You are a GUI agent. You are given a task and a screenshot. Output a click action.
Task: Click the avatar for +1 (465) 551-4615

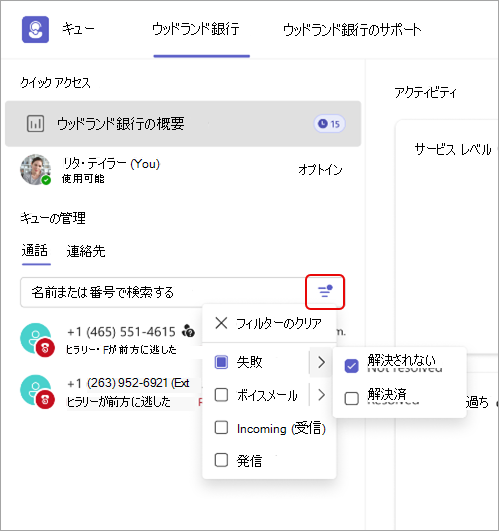coord(37,339)
